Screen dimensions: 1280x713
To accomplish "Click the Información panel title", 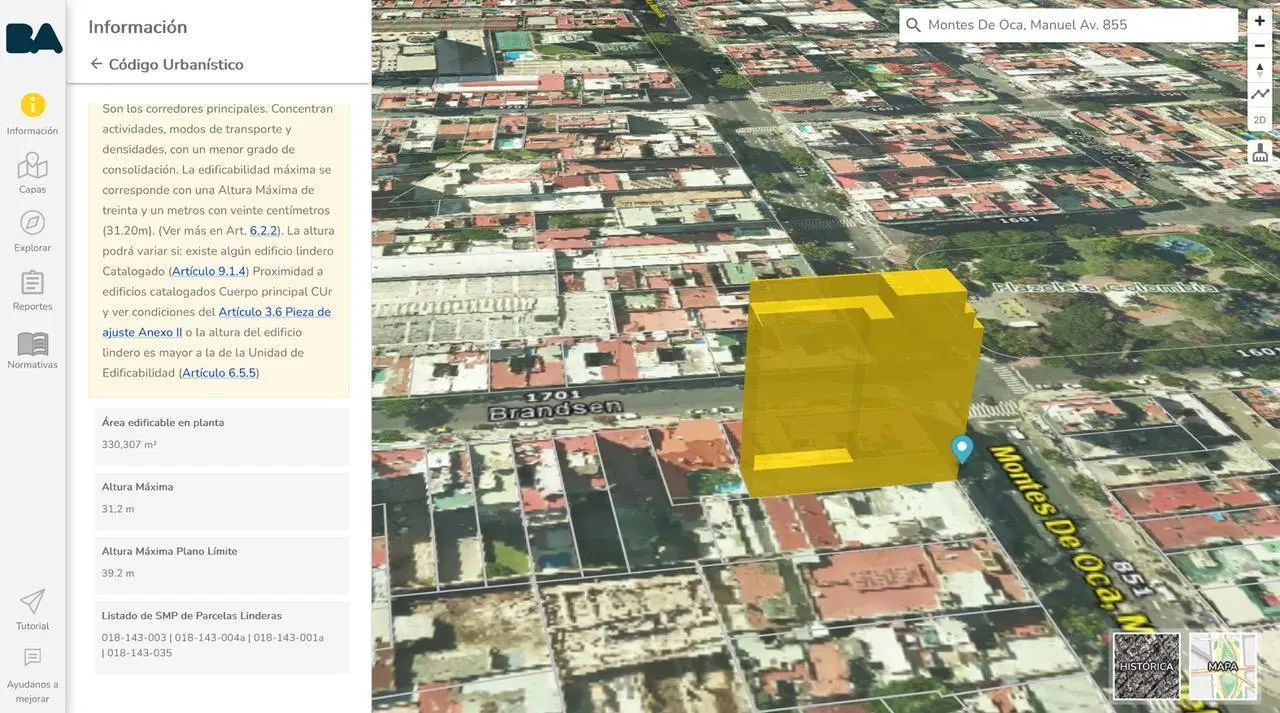I will tap(138, 27).
